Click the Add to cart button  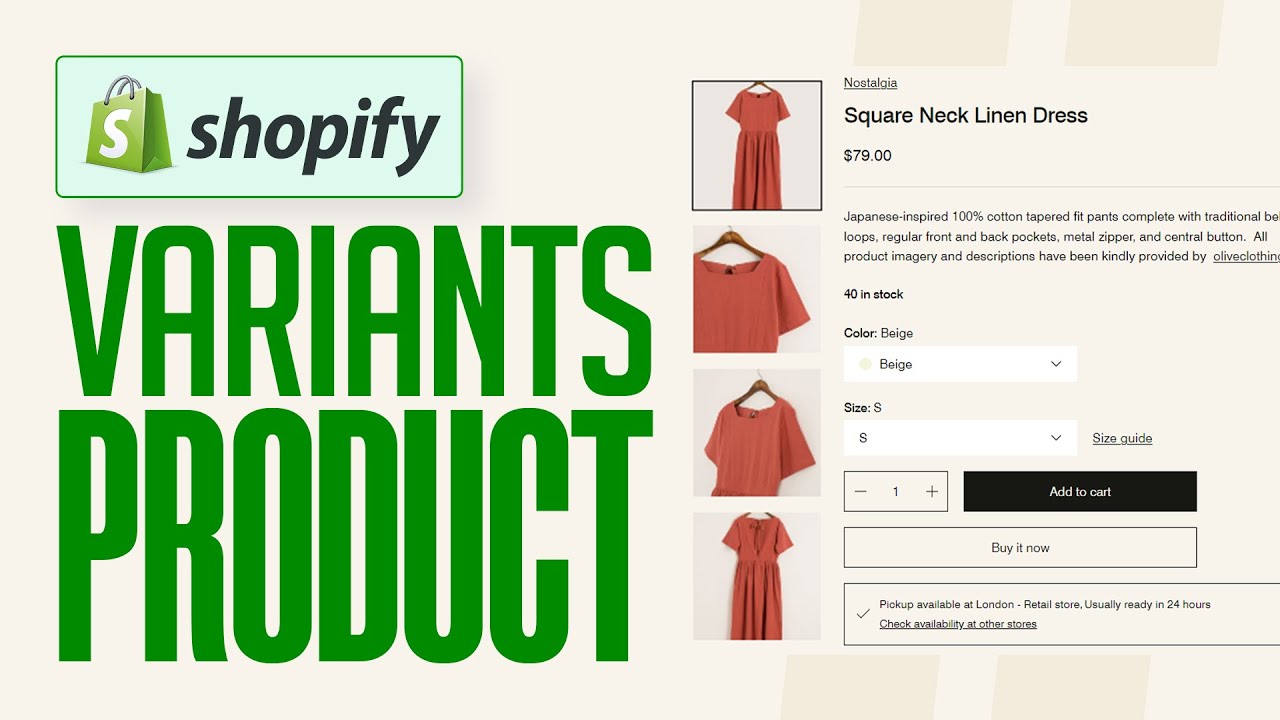(x=1080, y=492)
